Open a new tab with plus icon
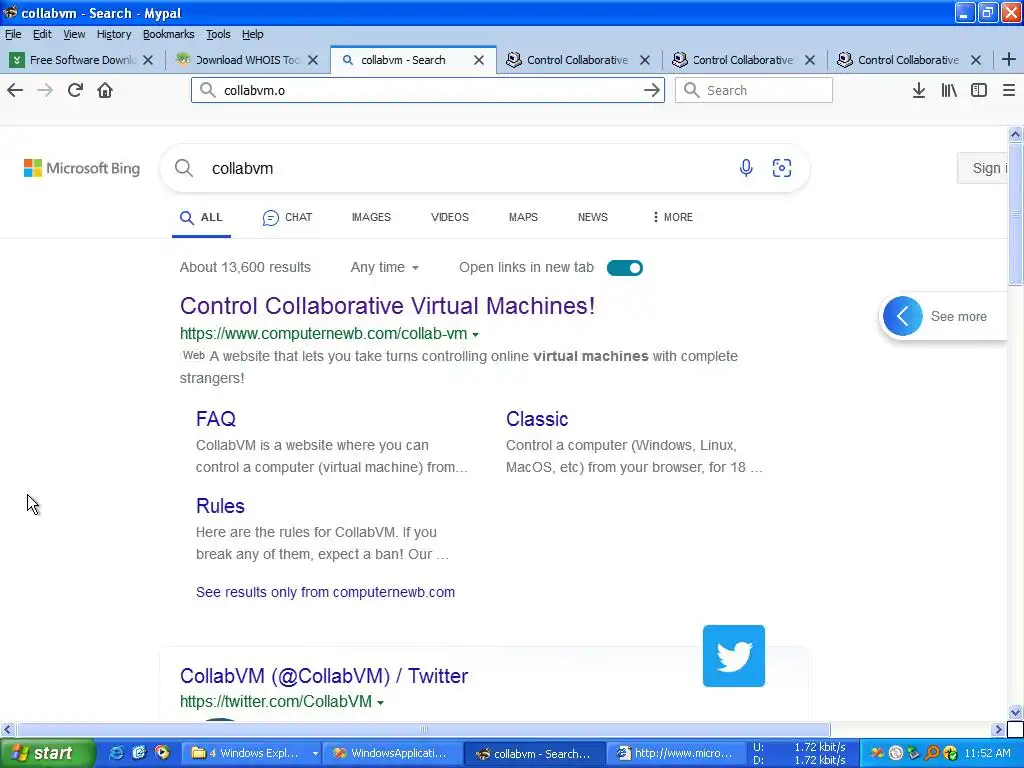This screenshot has height=768, width=1024. pos(1008,59)
